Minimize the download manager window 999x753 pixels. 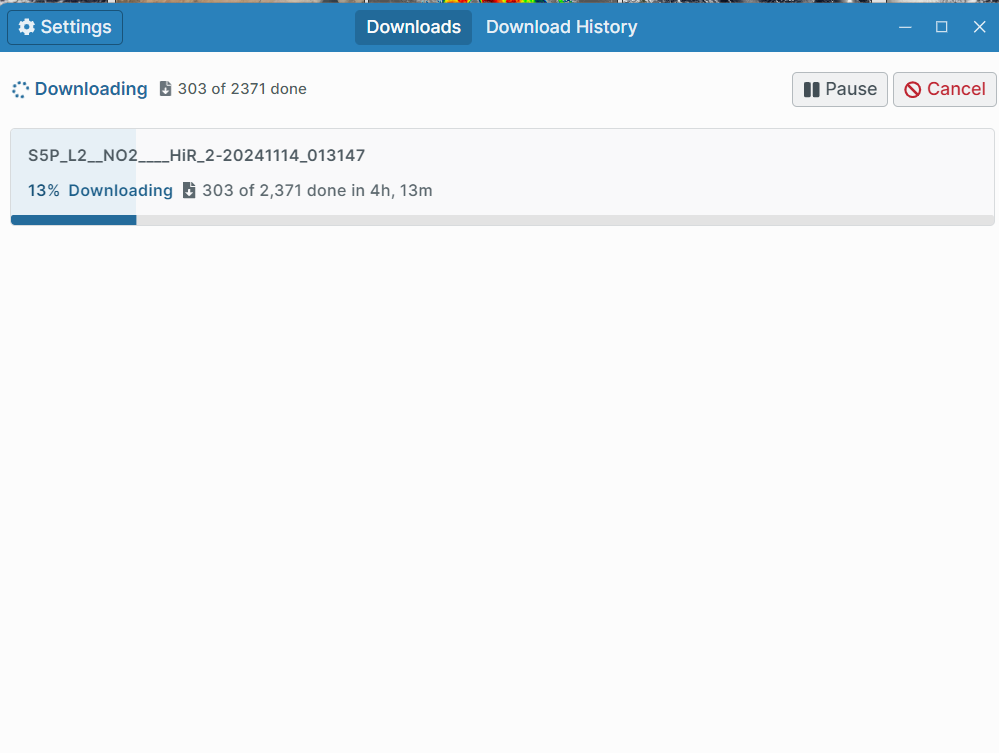pos(905,27)
